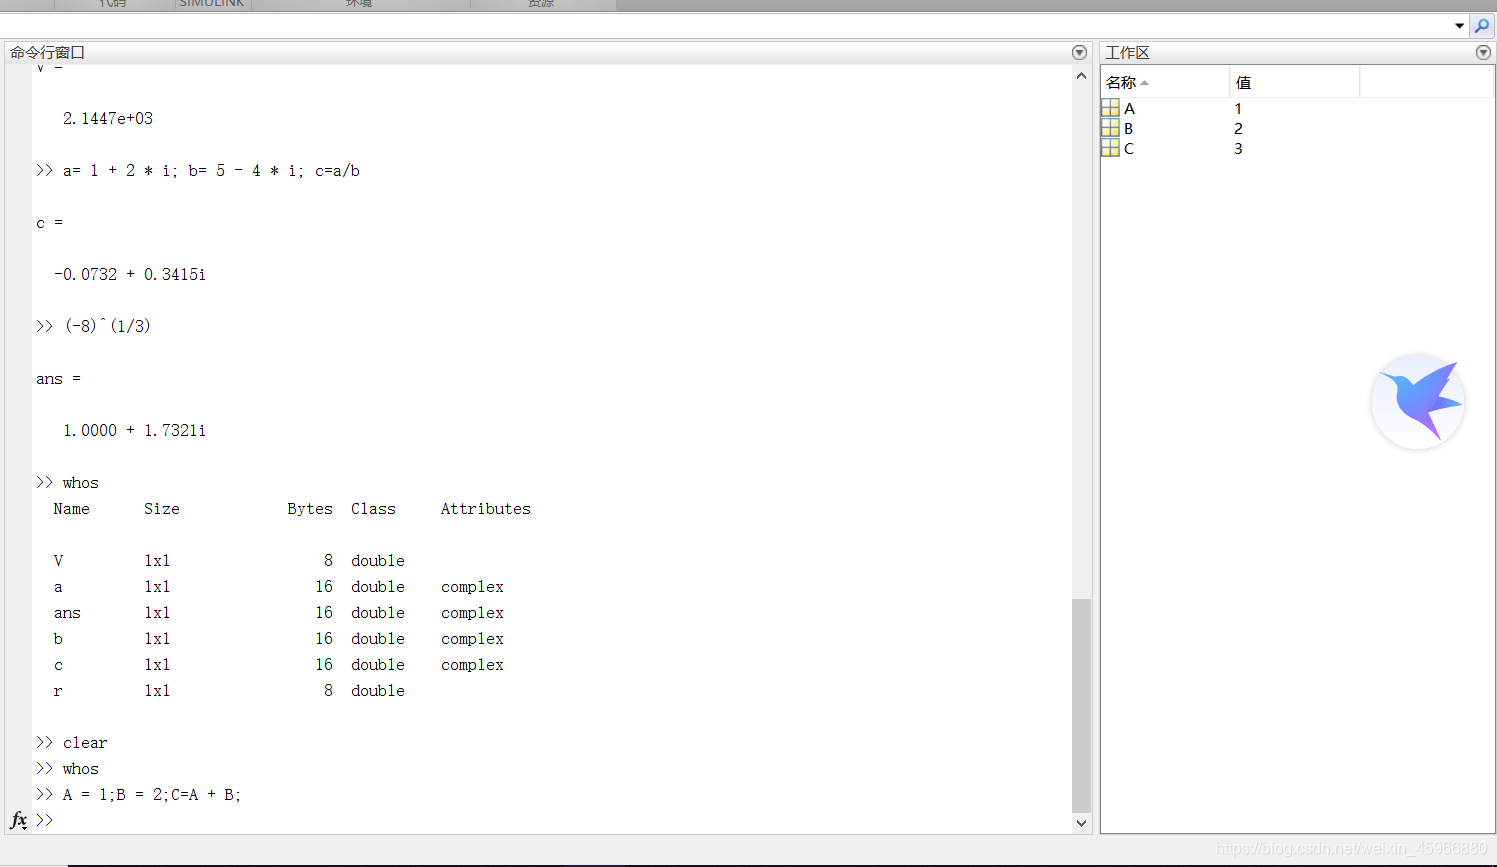
Task: Click the whos table "Attributes" header
Action: [x=486, y=509]
